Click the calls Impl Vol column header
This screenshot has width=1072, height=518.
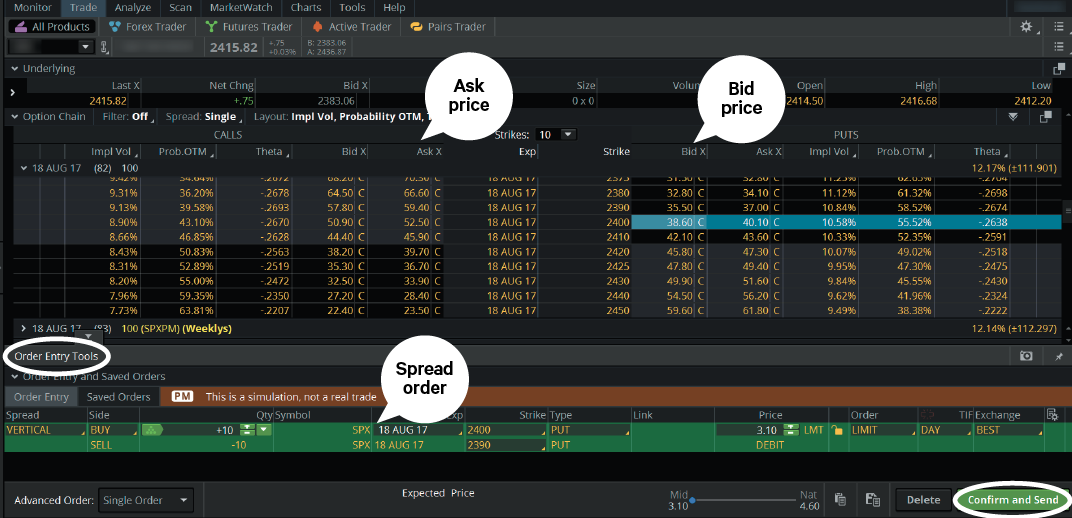click(114, 152)
